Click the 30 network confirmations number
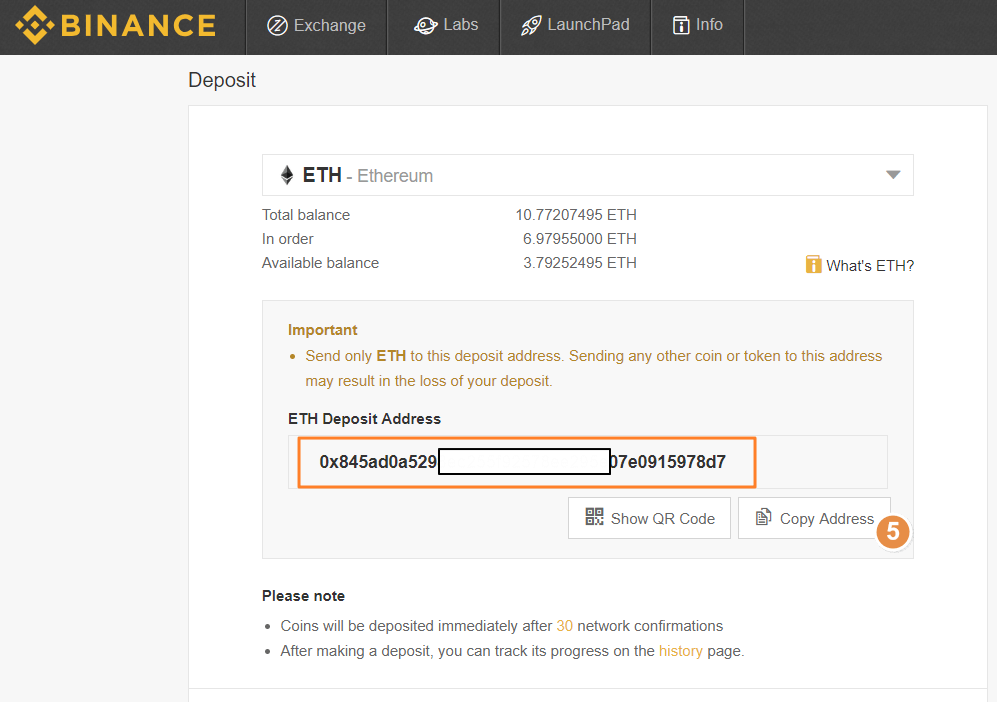The width and height of the screenshot is (997, 702). [565, 626]
